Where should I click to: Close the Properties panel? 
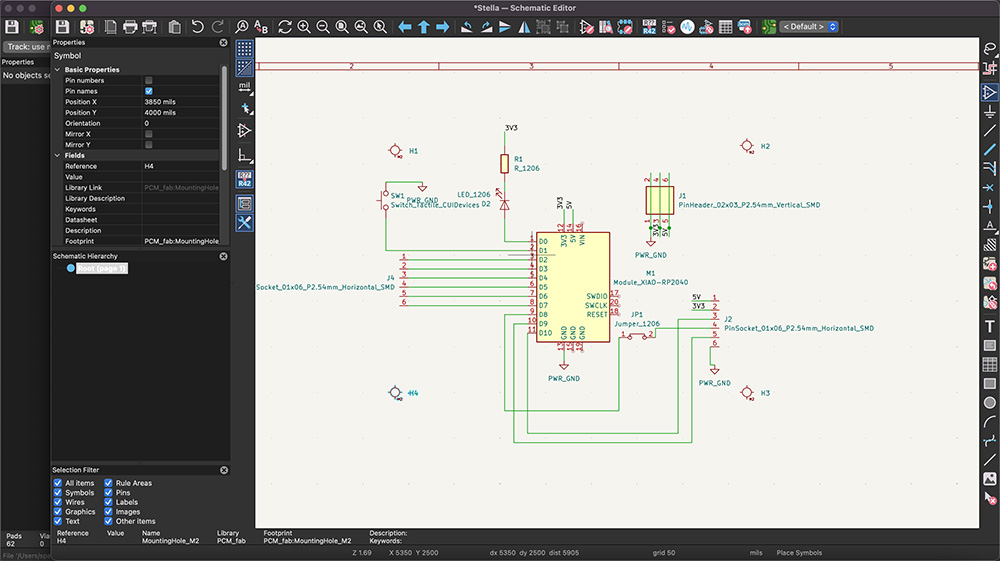[x=223, y=43]
